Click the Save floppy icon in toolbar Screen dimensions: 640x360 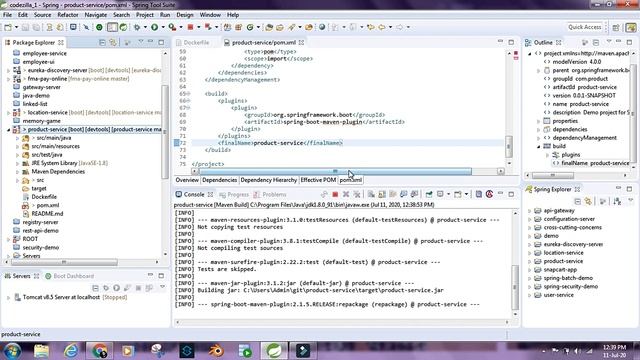tap(25, 27)
